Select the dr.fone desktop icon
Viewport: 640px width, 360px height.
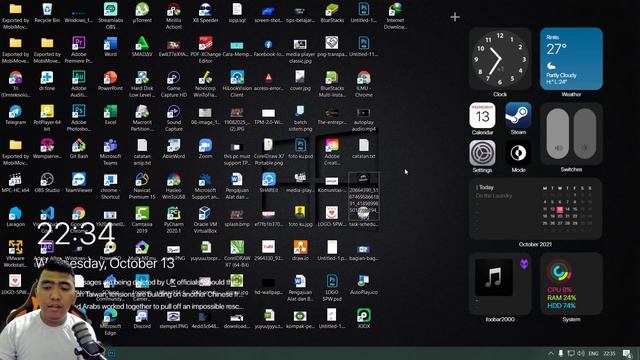pos(47,80)
